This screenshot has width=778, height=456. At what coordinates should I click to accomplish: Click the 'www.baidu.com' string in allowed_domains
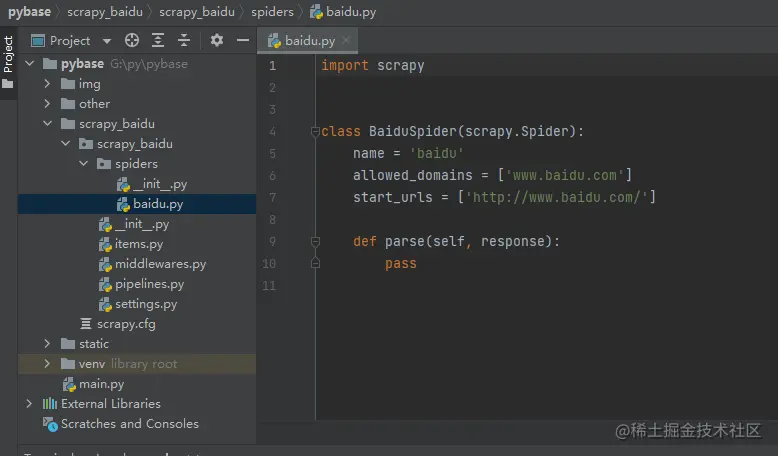click(564, 175)
